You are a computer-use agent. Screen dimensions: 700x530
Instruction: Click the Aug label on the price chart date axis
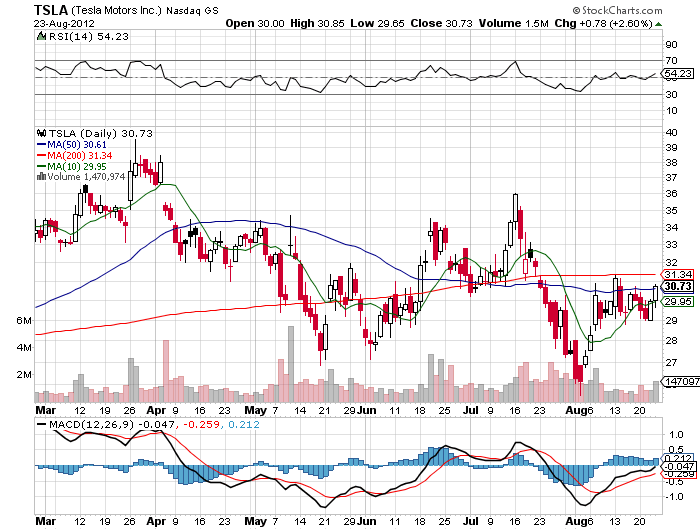tap(575, 410)
